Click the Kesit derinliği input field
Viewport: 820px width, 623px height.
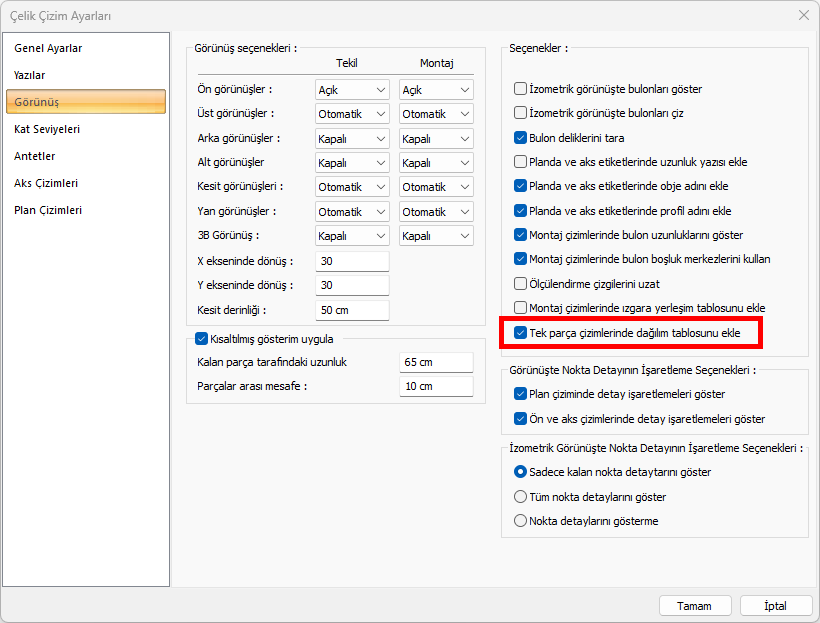coord(352,310)
